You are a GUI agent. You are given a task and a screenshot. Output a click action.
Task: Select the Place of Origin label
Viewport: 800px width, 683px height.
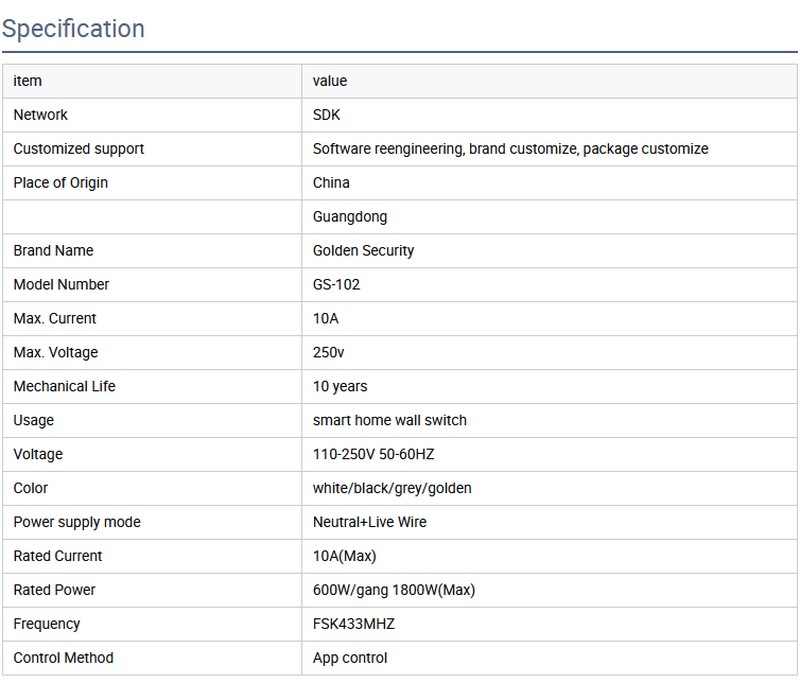[61, 183]
